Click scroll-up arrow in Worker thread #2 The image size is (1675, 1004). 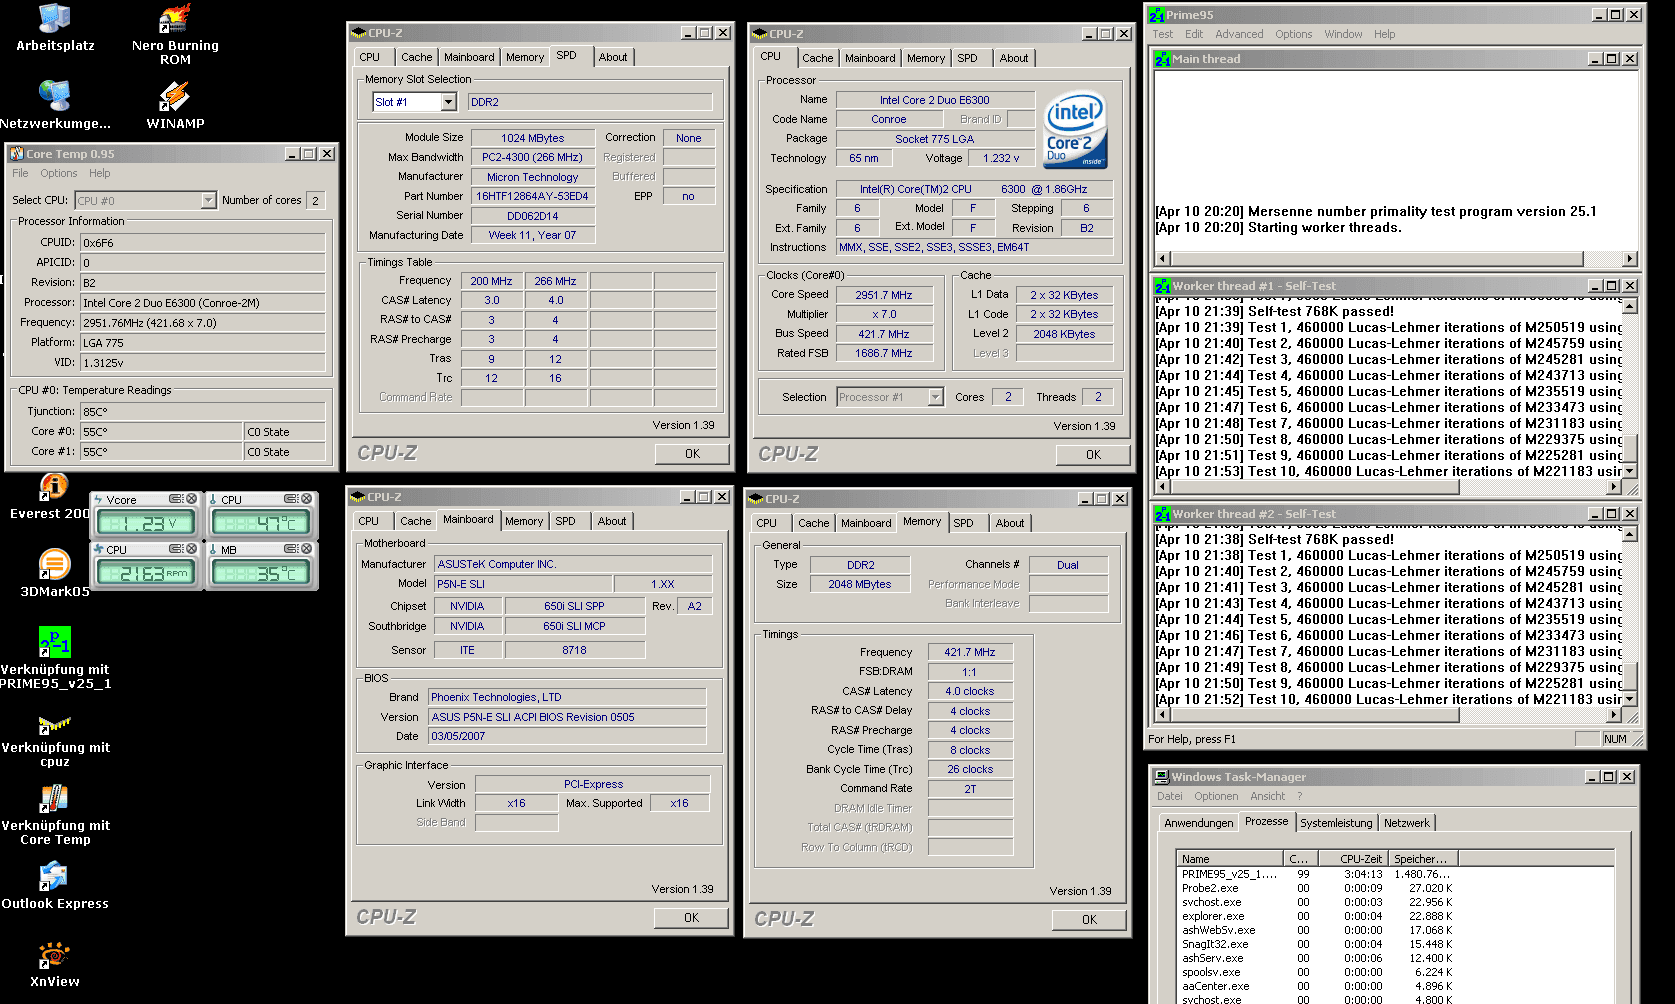1630,534
